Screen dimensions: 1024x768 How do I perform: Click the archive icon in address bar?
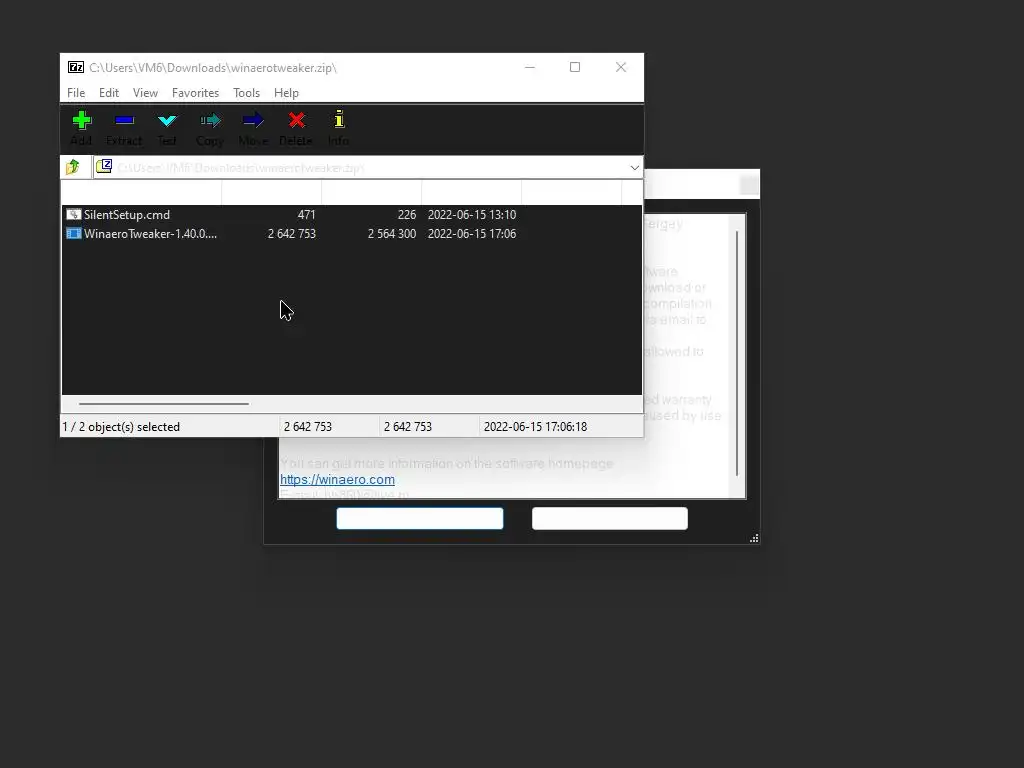point(104,167)
